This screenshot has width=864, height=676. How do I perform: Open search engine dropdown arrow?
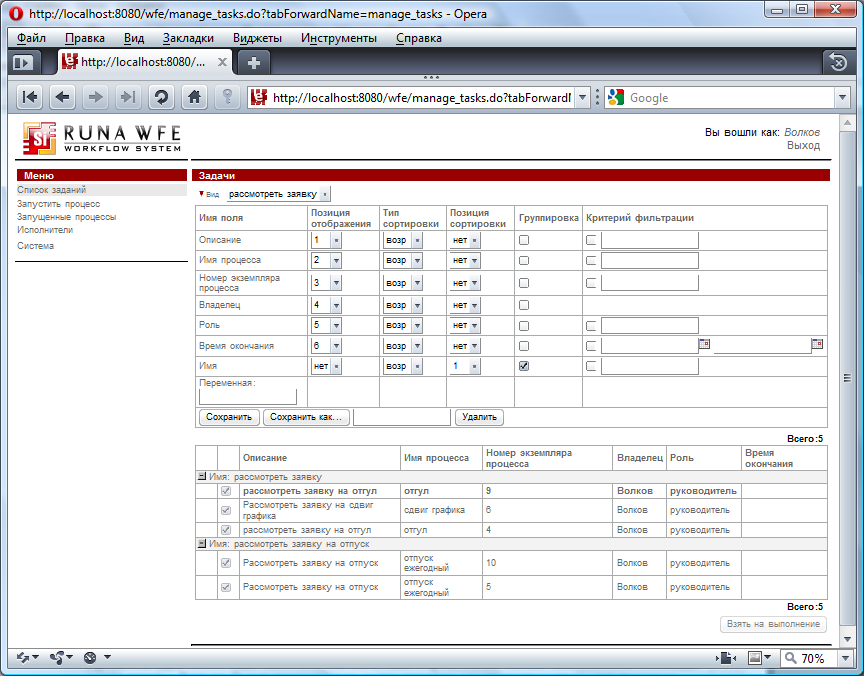842,98
